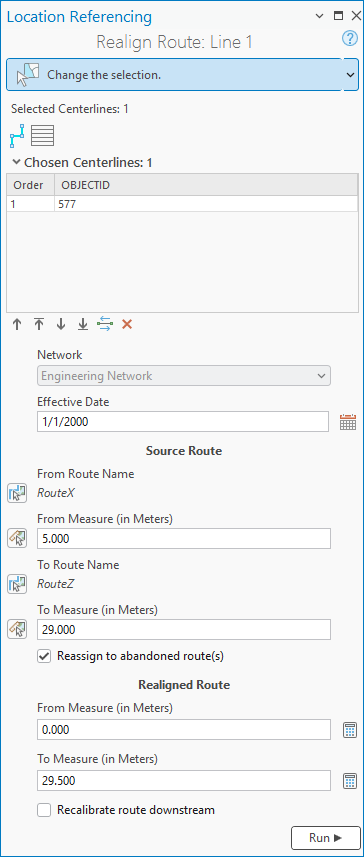Move centerline up one position
The width and height of the screenshot is (364, 857).
[x=17, y=325]
